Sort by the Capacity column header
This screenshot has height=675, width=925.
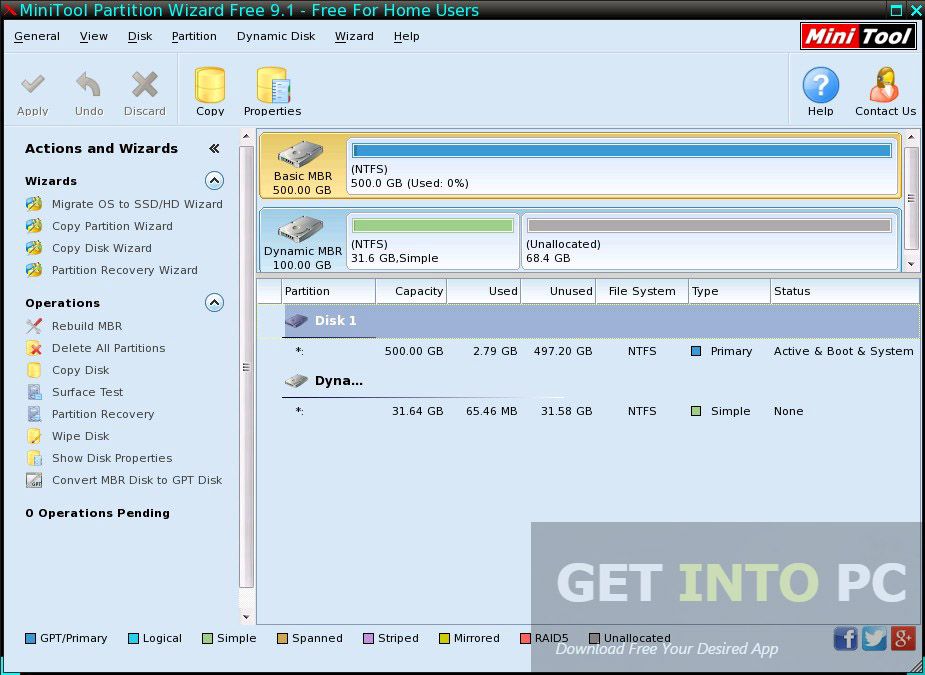[411, 291]
